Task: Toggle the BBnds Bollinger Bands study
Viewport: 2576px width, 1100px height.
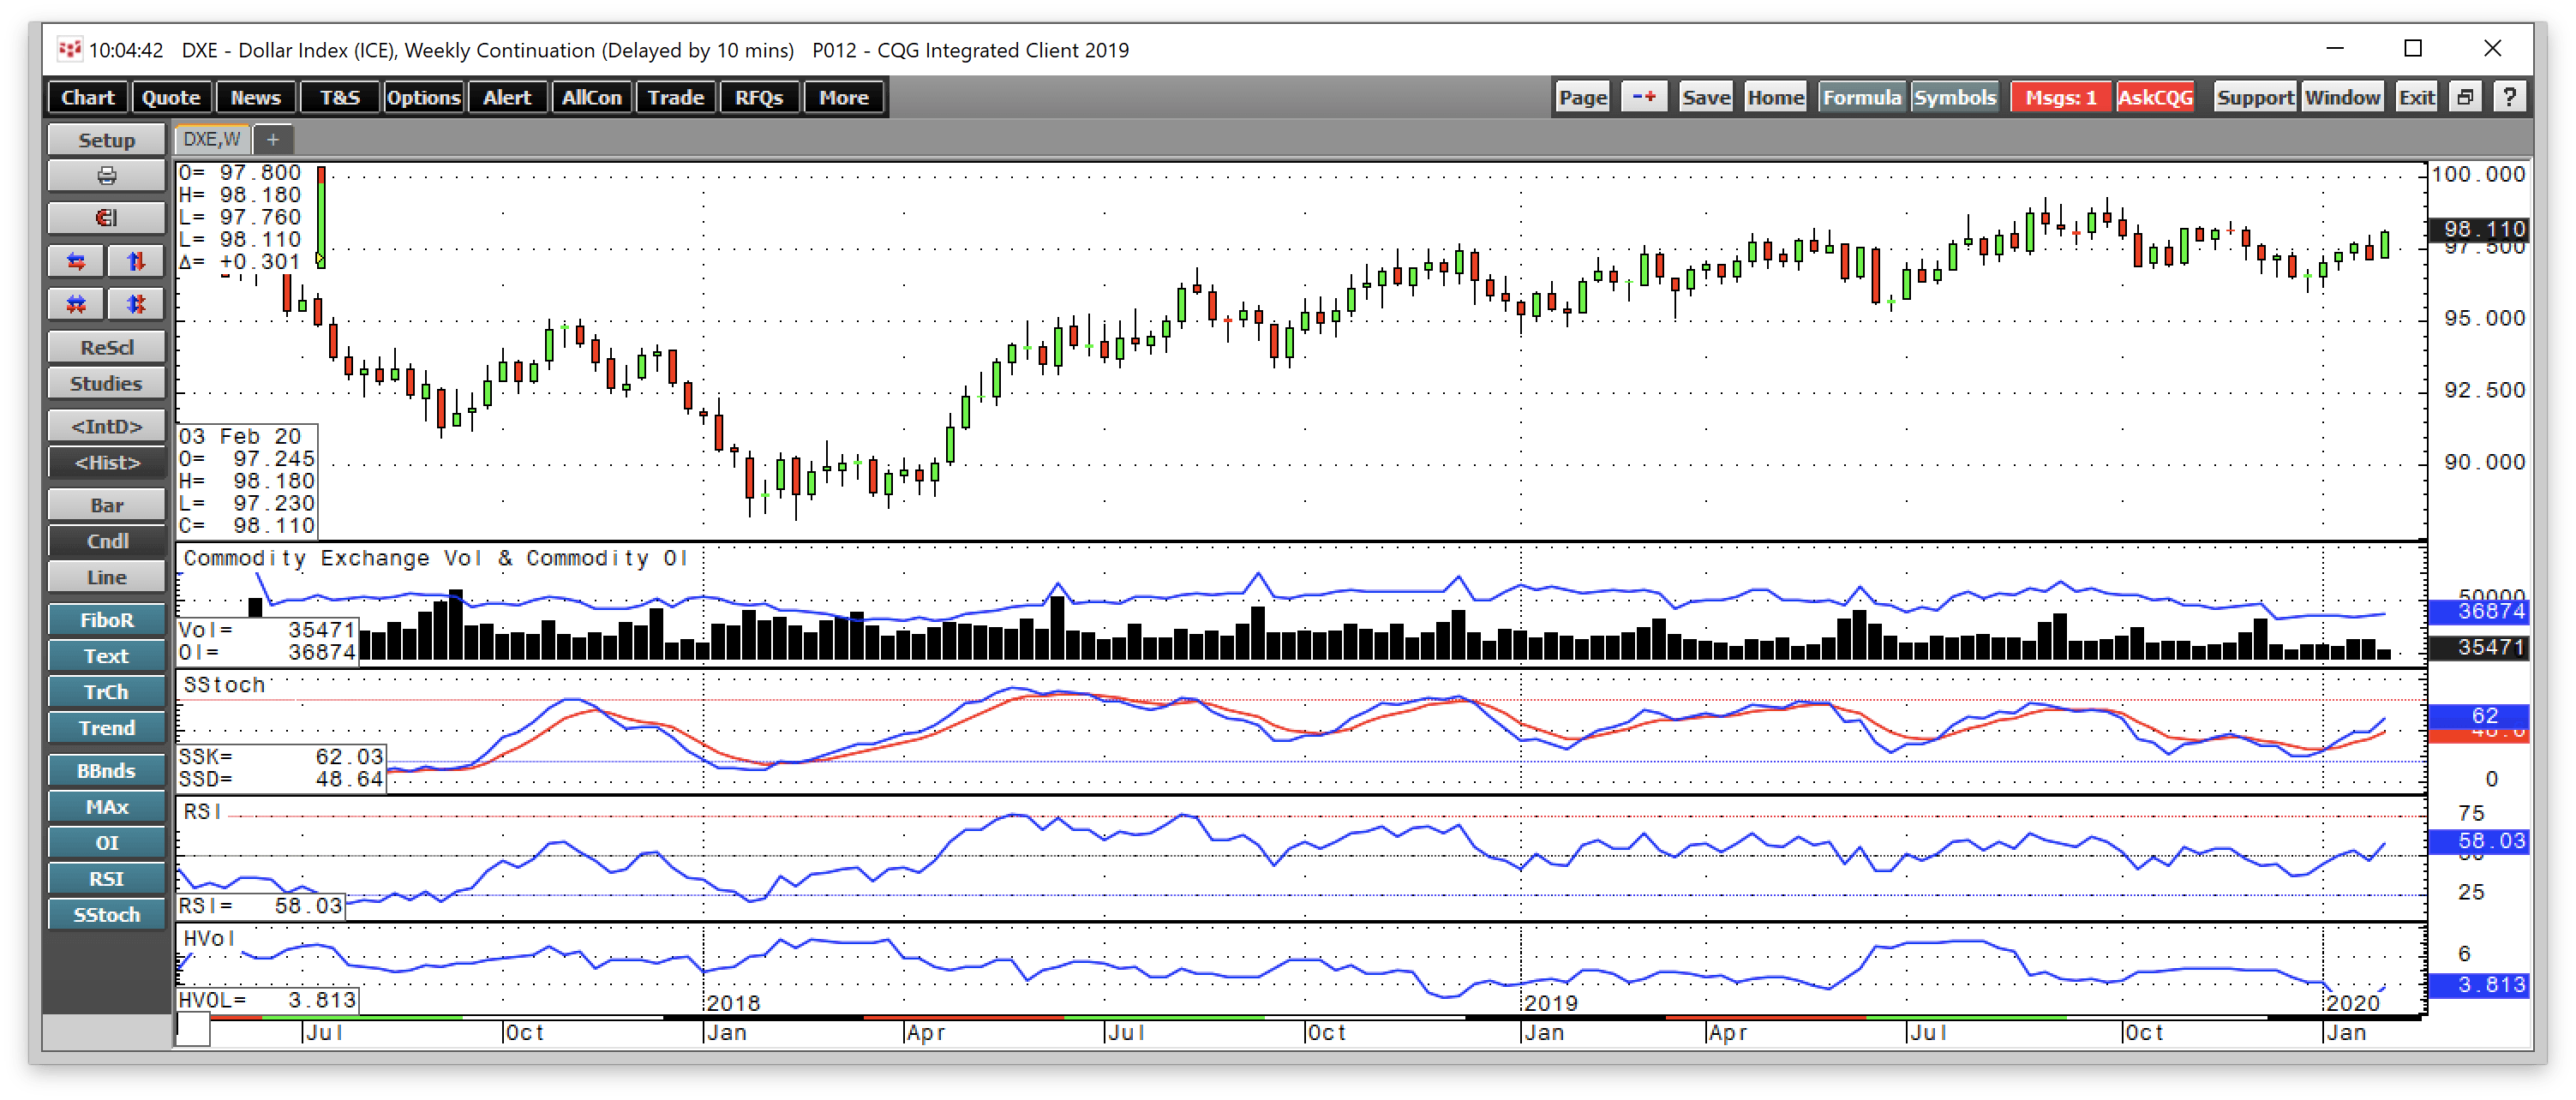Action: tap(106, 771)
